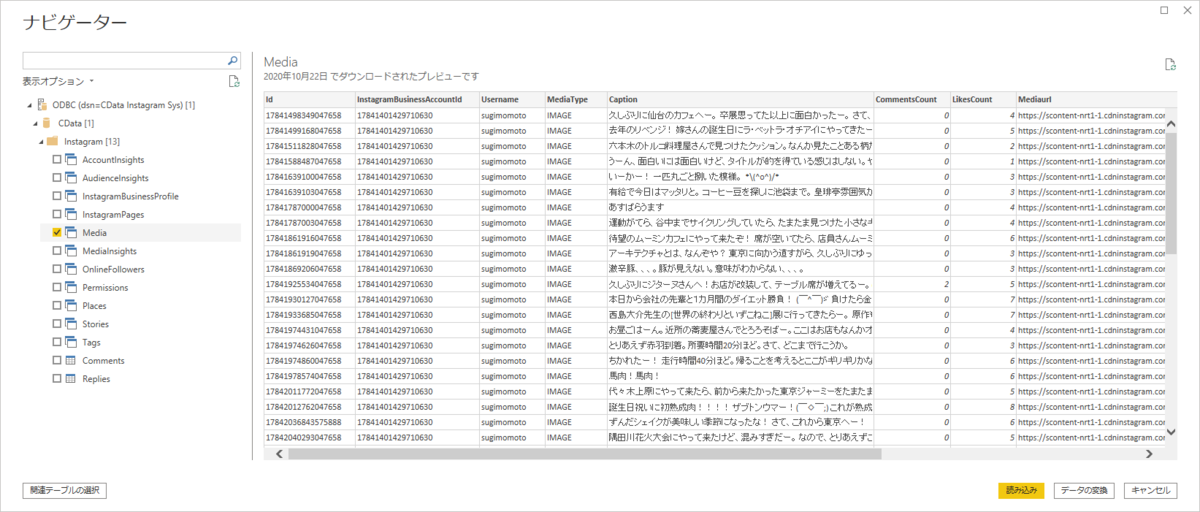The width and height of the screenshot is (1200, 512).
Task: Click the refresh icon beside 表示オプション
Action: [x=234, y=81]
